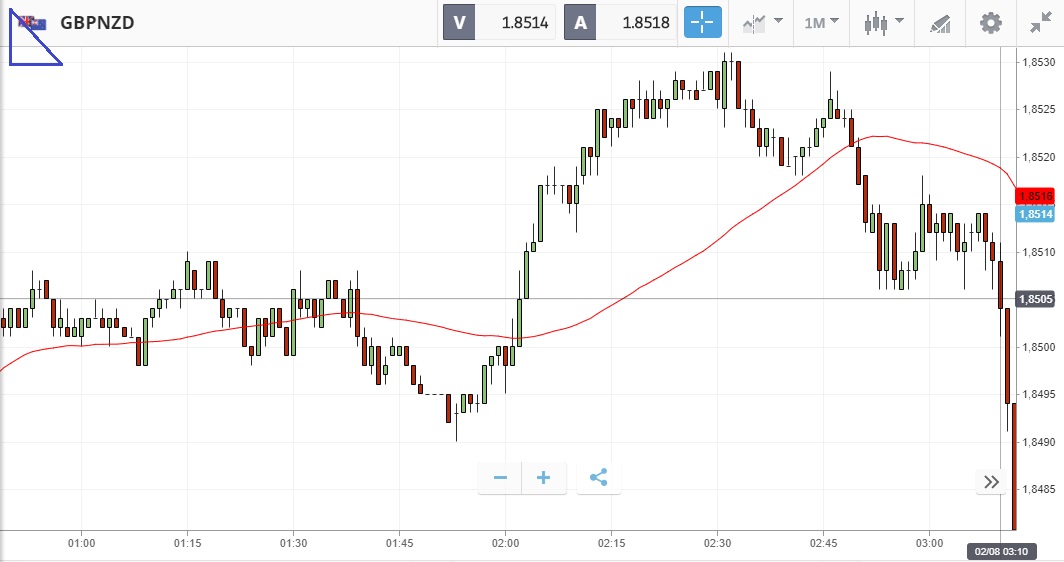The image size is (1064, 562).
Task: Toggle the crosshair cursor button
Action: coord(702,22)
